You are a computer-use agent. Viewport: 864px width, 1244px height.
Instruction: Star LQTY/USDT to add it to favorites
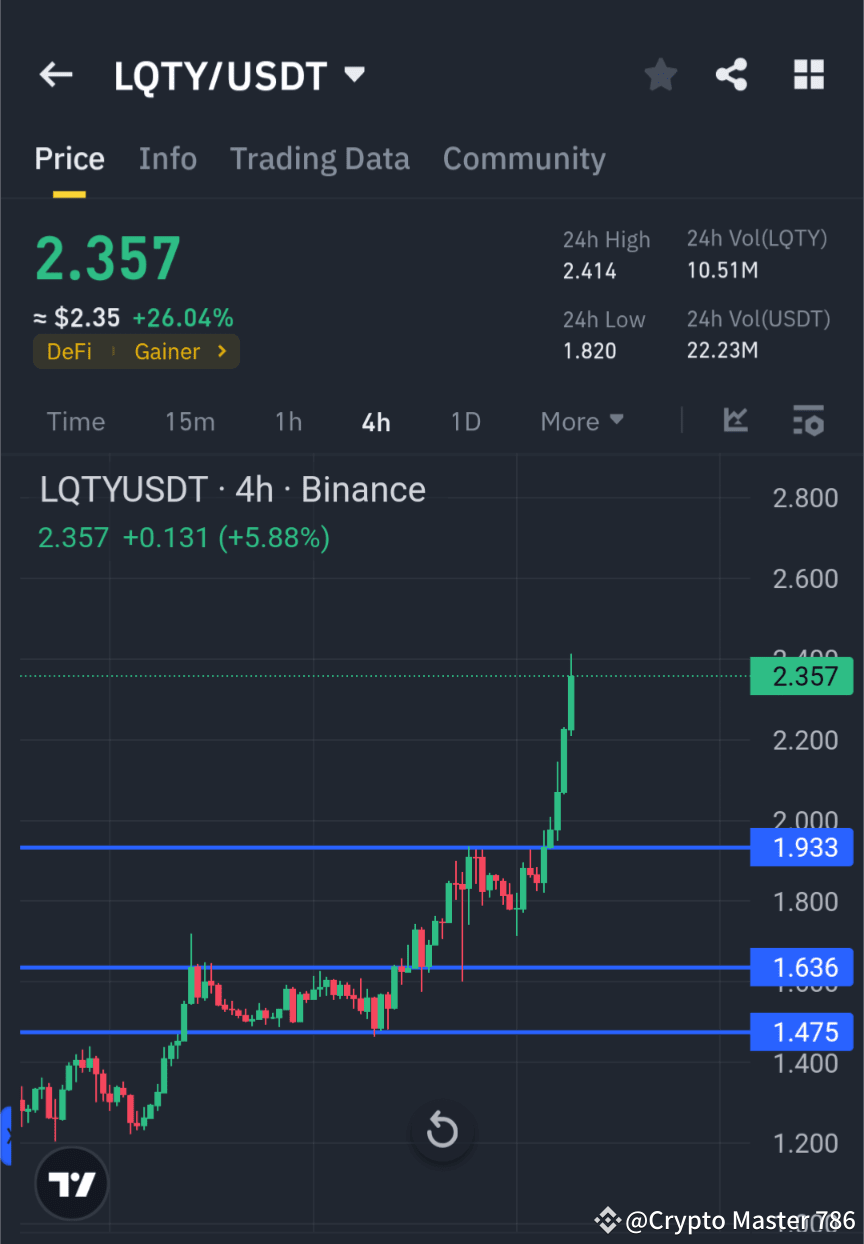(660, 74)
